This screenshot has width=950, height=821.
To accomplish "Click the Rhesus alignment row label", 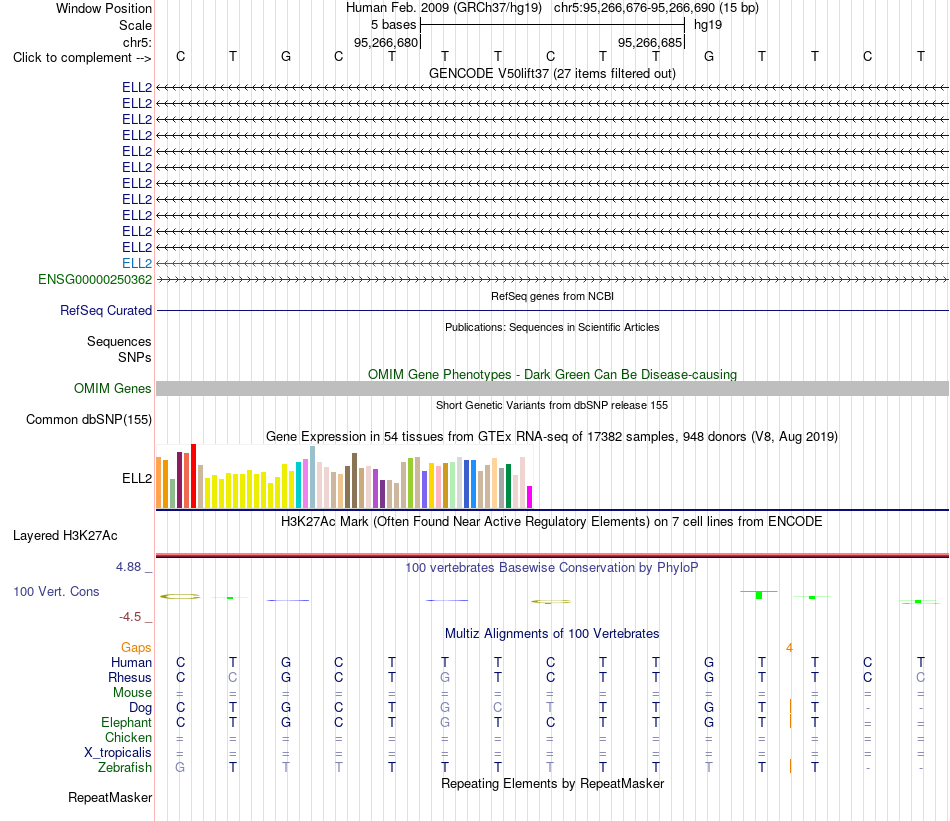I will pos(130,677).
